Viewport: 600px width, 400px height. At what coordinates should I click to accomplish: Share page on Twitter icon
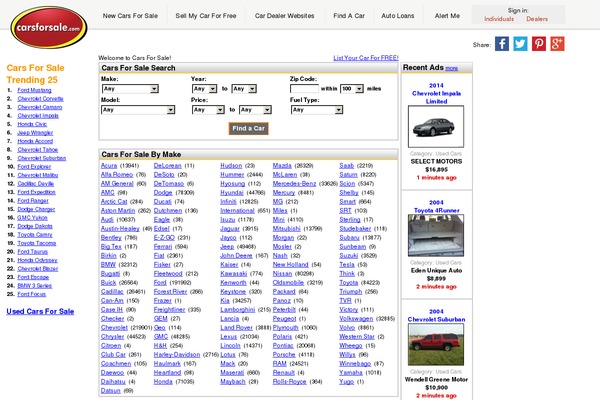(x=520, y=44)
